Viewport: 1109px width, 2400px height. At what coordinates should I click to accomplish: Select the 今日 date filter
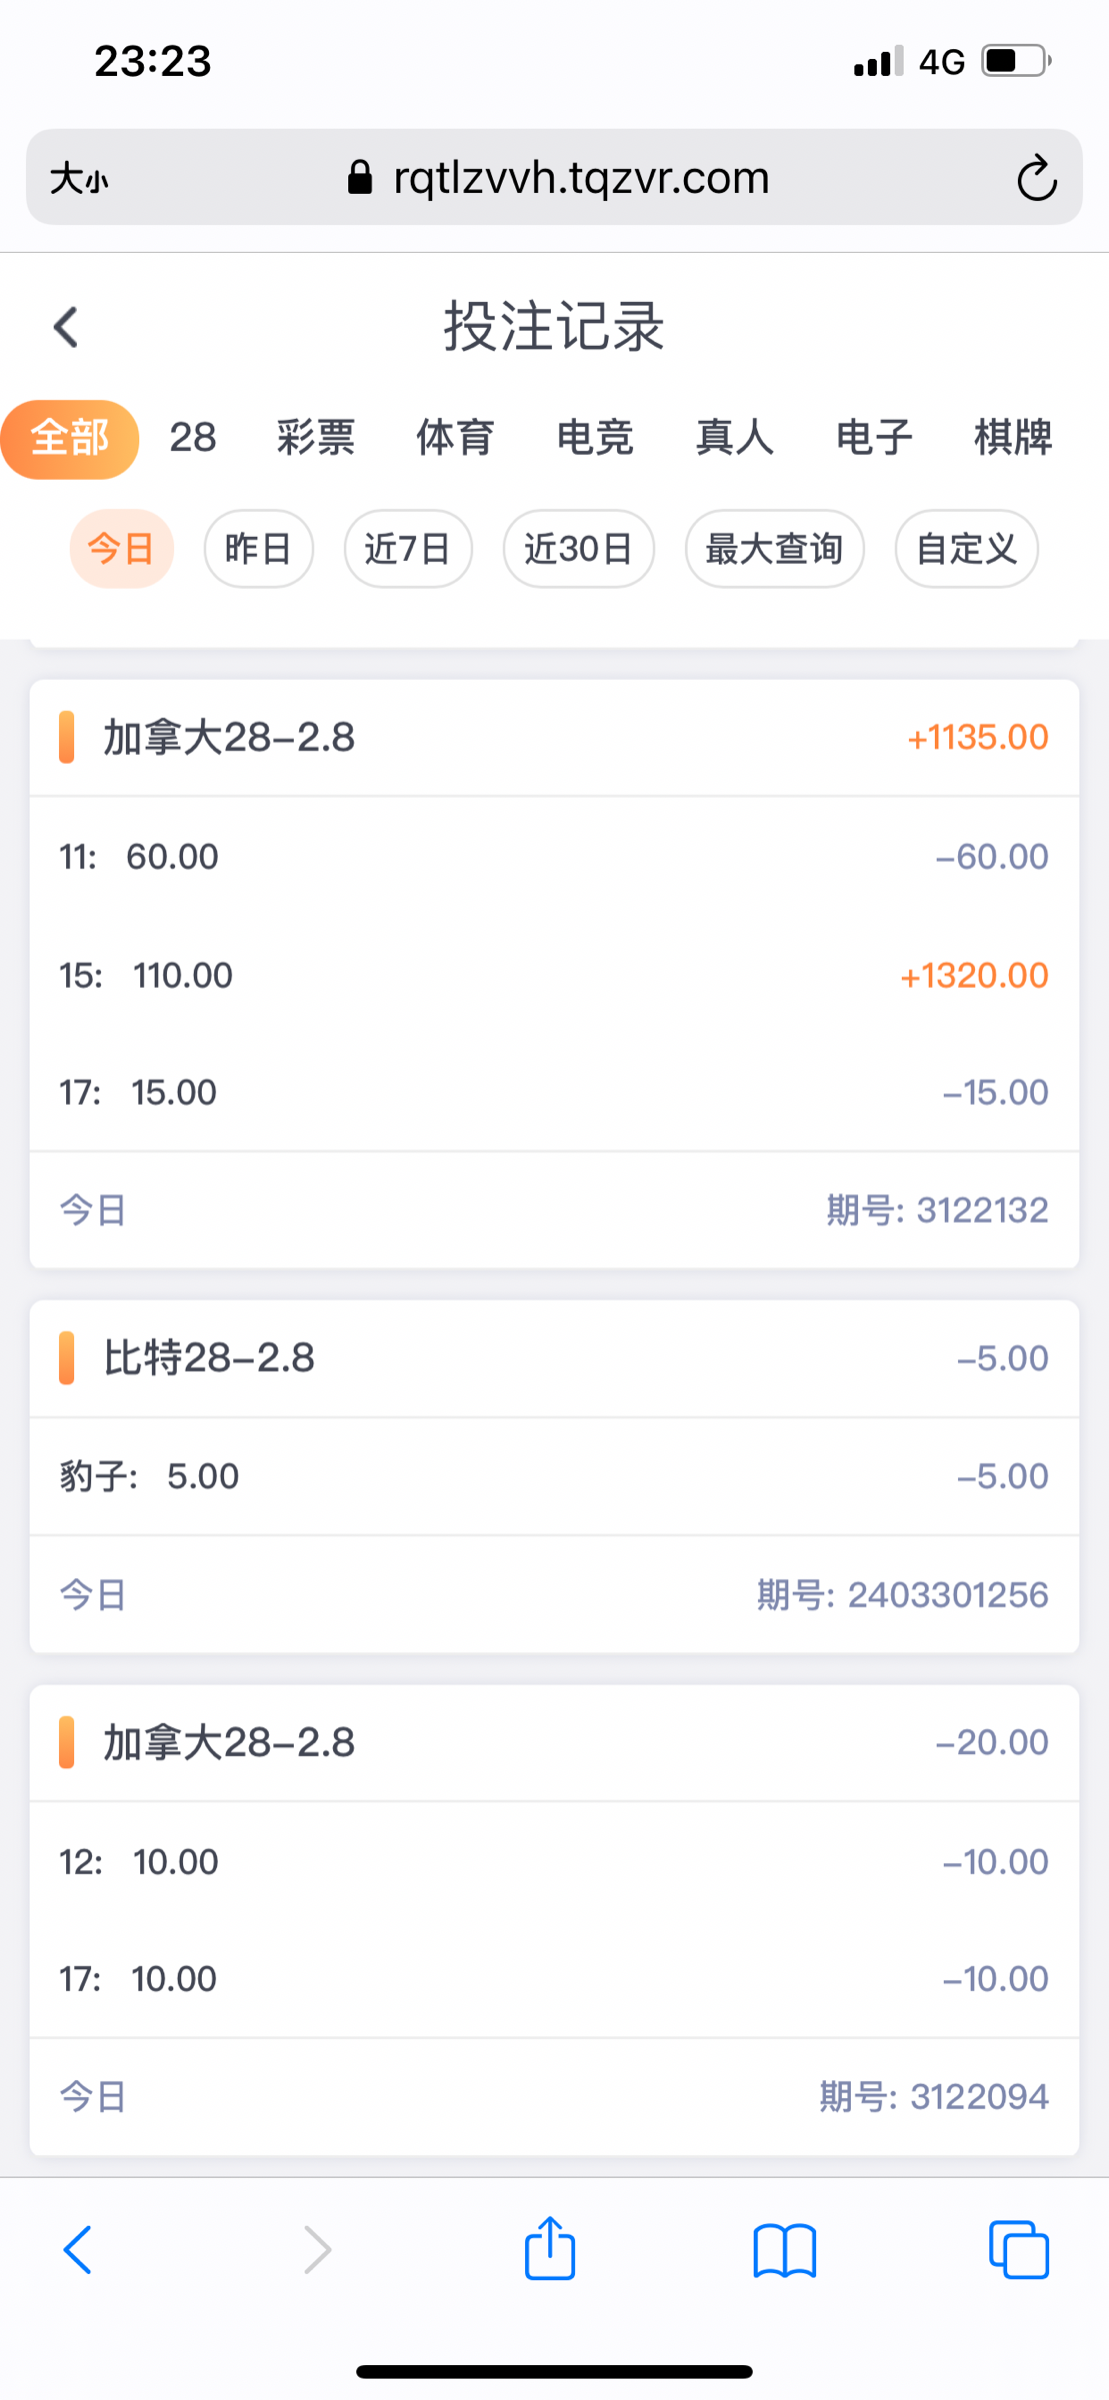(121, 549)
